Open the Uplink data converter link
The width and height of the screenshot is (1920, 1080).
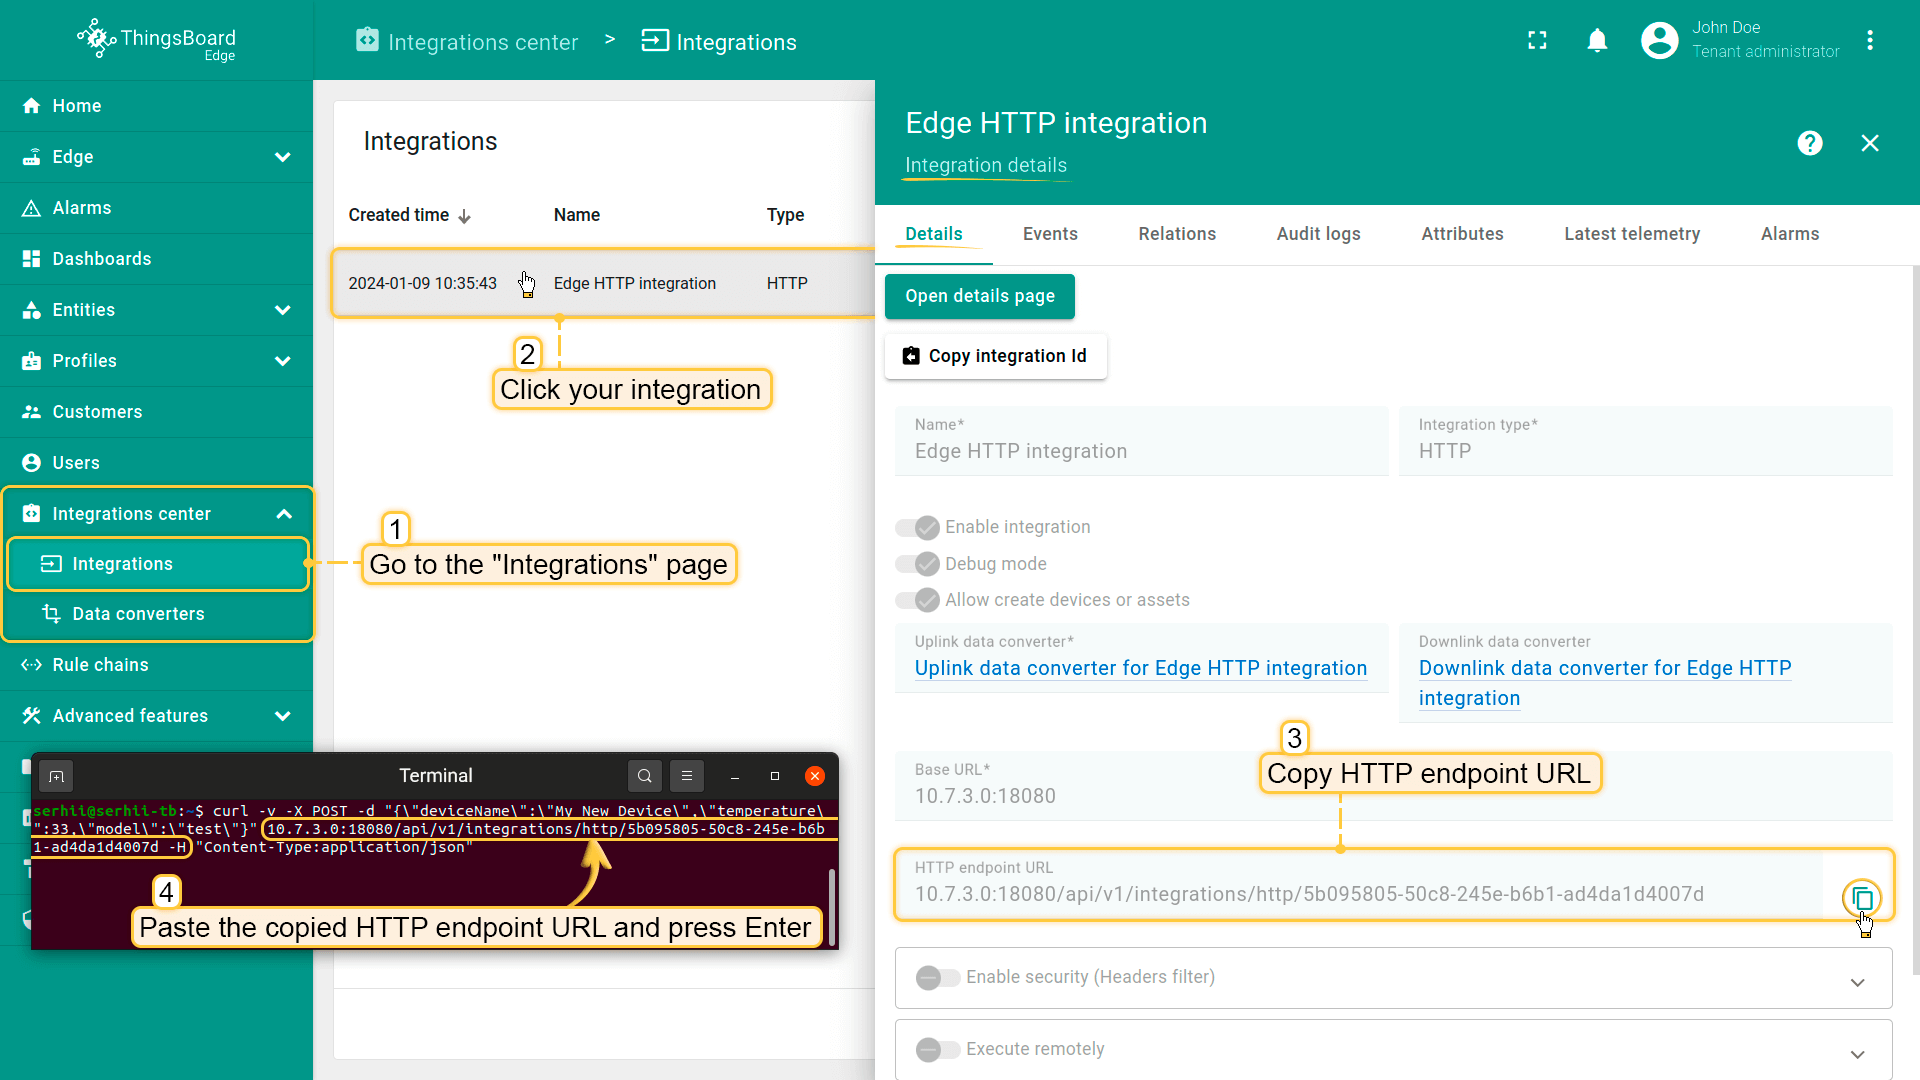(x=1140, y=668)
